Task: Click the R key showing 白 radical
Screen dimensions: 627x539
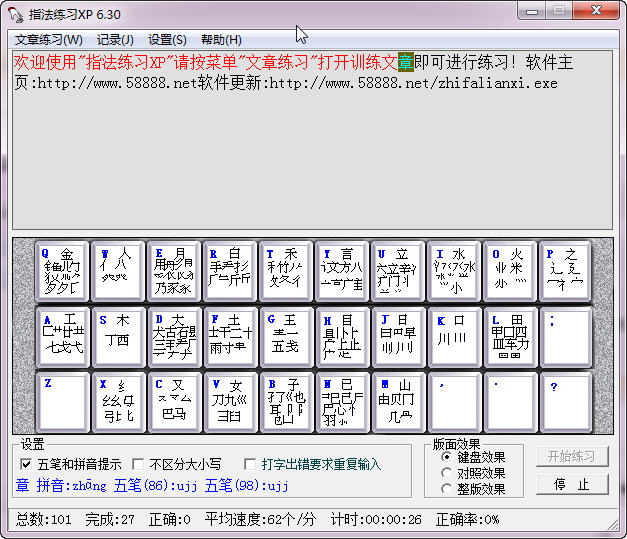Action: tap(230, 271)
